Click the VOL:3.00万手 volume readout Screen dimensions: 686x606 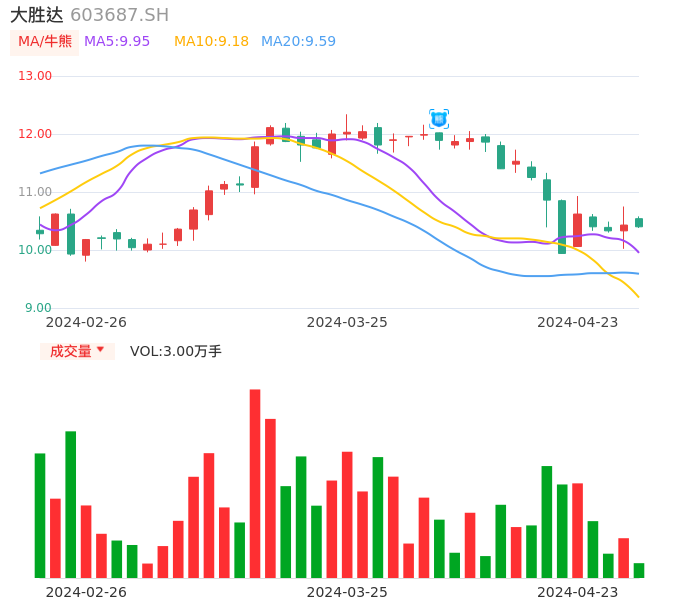pos(176,351)
